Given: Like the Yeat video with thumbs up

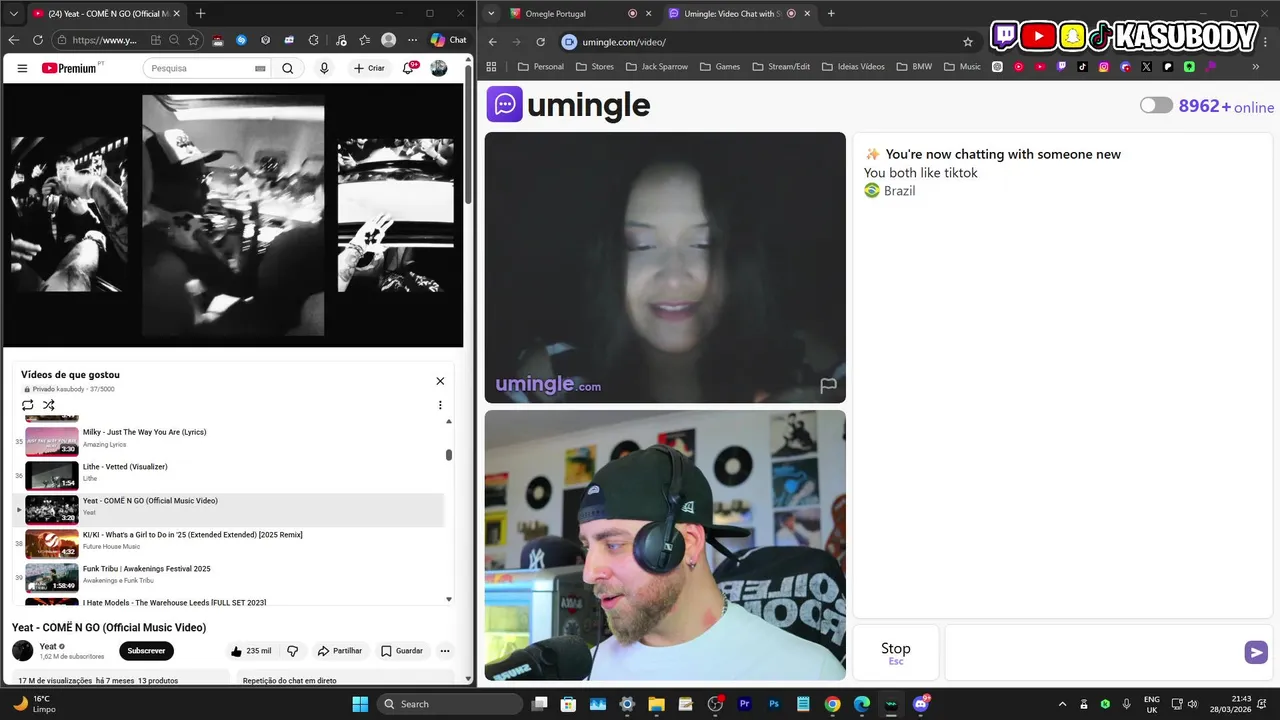Looking at the screenshot, I should [251, 651].
